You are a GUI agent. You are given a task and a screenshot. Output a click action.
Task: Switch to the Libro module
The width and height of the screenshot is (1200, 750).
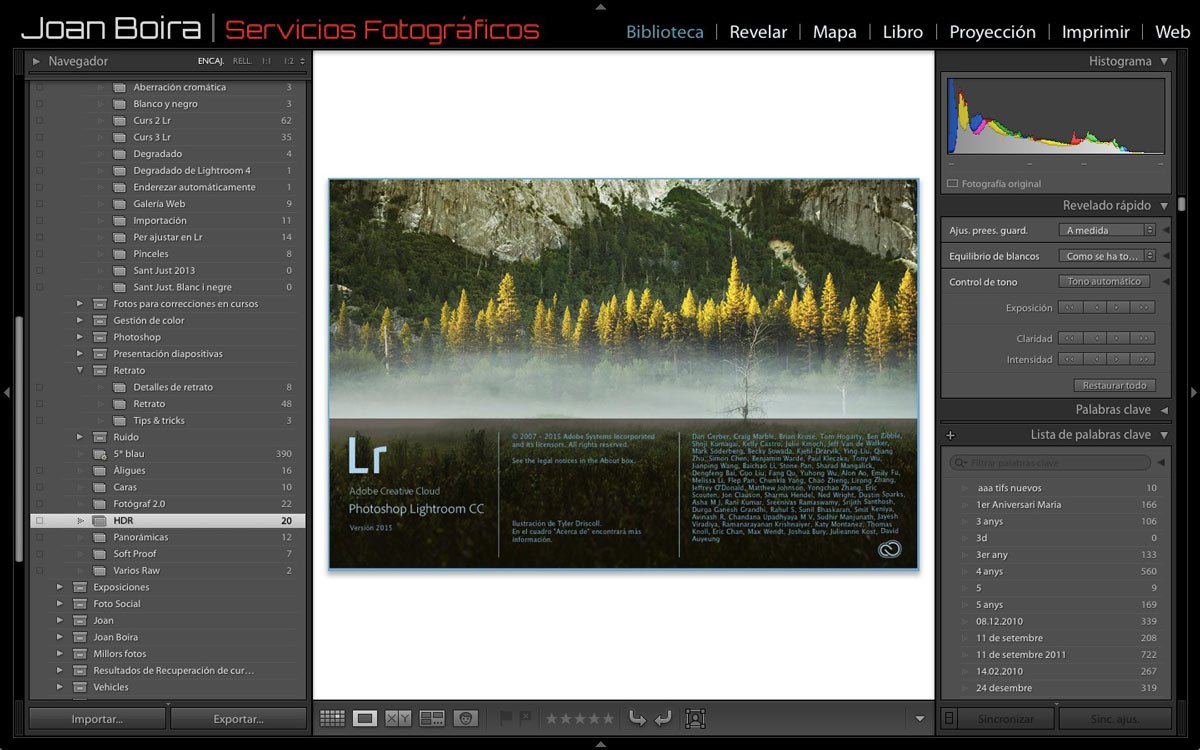(x=903, y=32)
